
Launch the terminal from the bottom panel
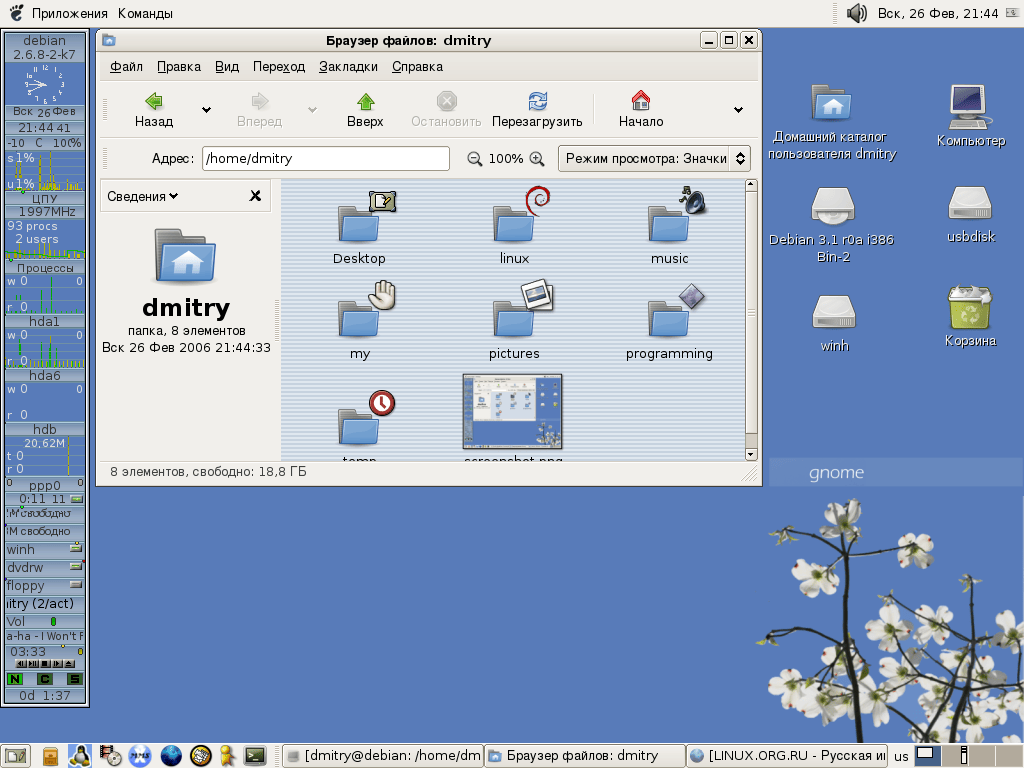coord(255,756)
